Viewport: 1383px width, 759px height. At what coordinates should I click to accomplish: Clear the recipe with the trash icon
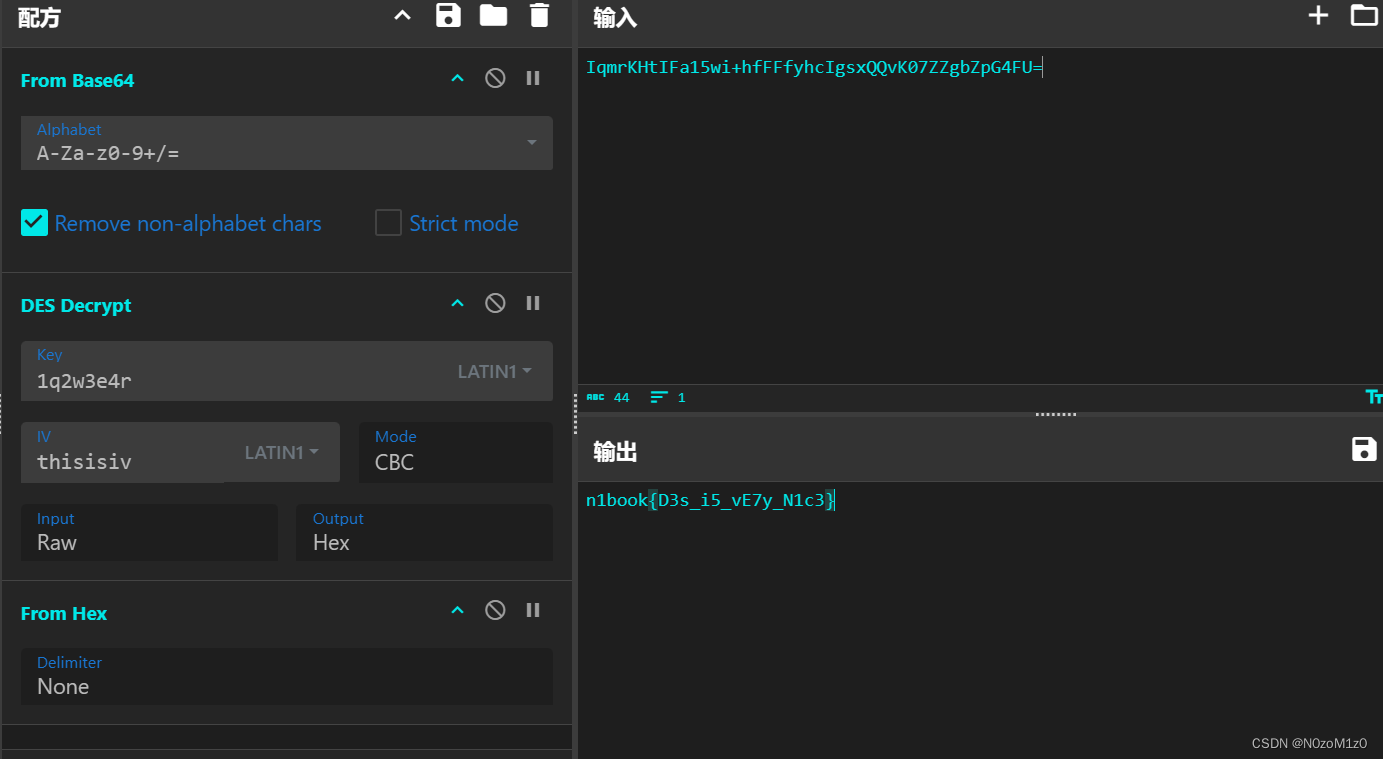coord(539,15)
